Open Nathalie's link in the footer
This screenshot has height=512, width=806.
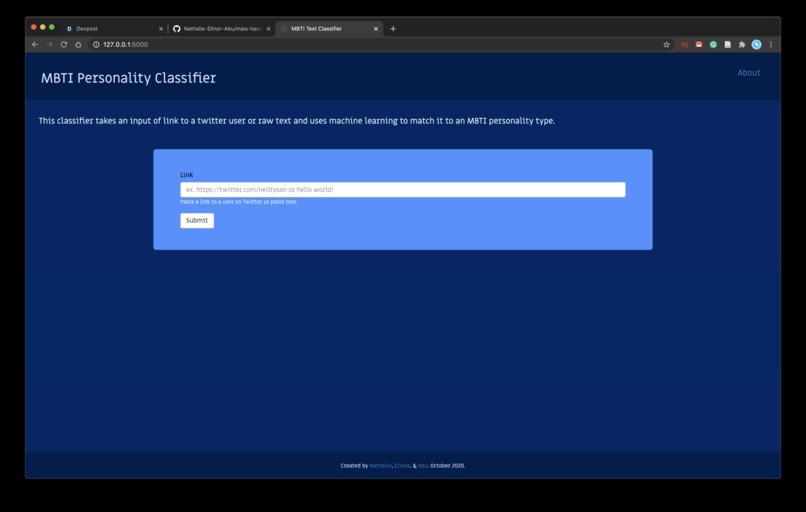coord(380,466)
